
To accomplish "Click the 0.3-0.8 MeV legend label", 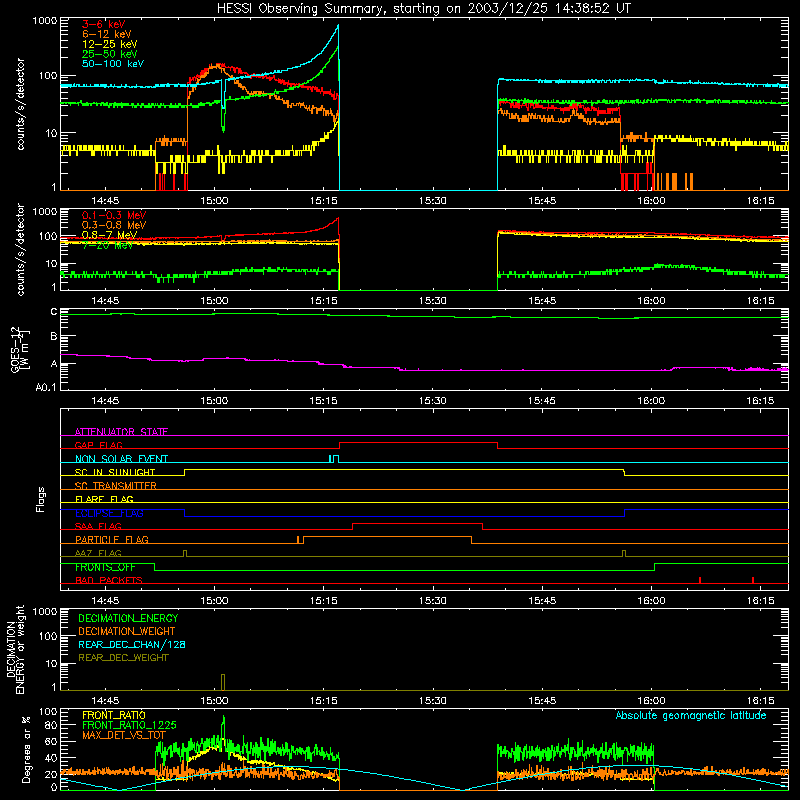I will (x=114, y=225).
